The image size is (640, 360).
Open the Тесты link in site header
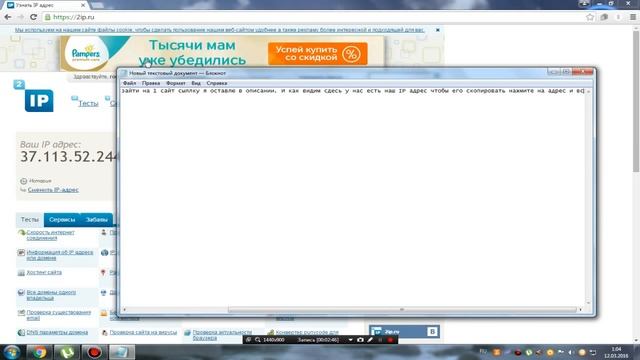tap(88, 103)
